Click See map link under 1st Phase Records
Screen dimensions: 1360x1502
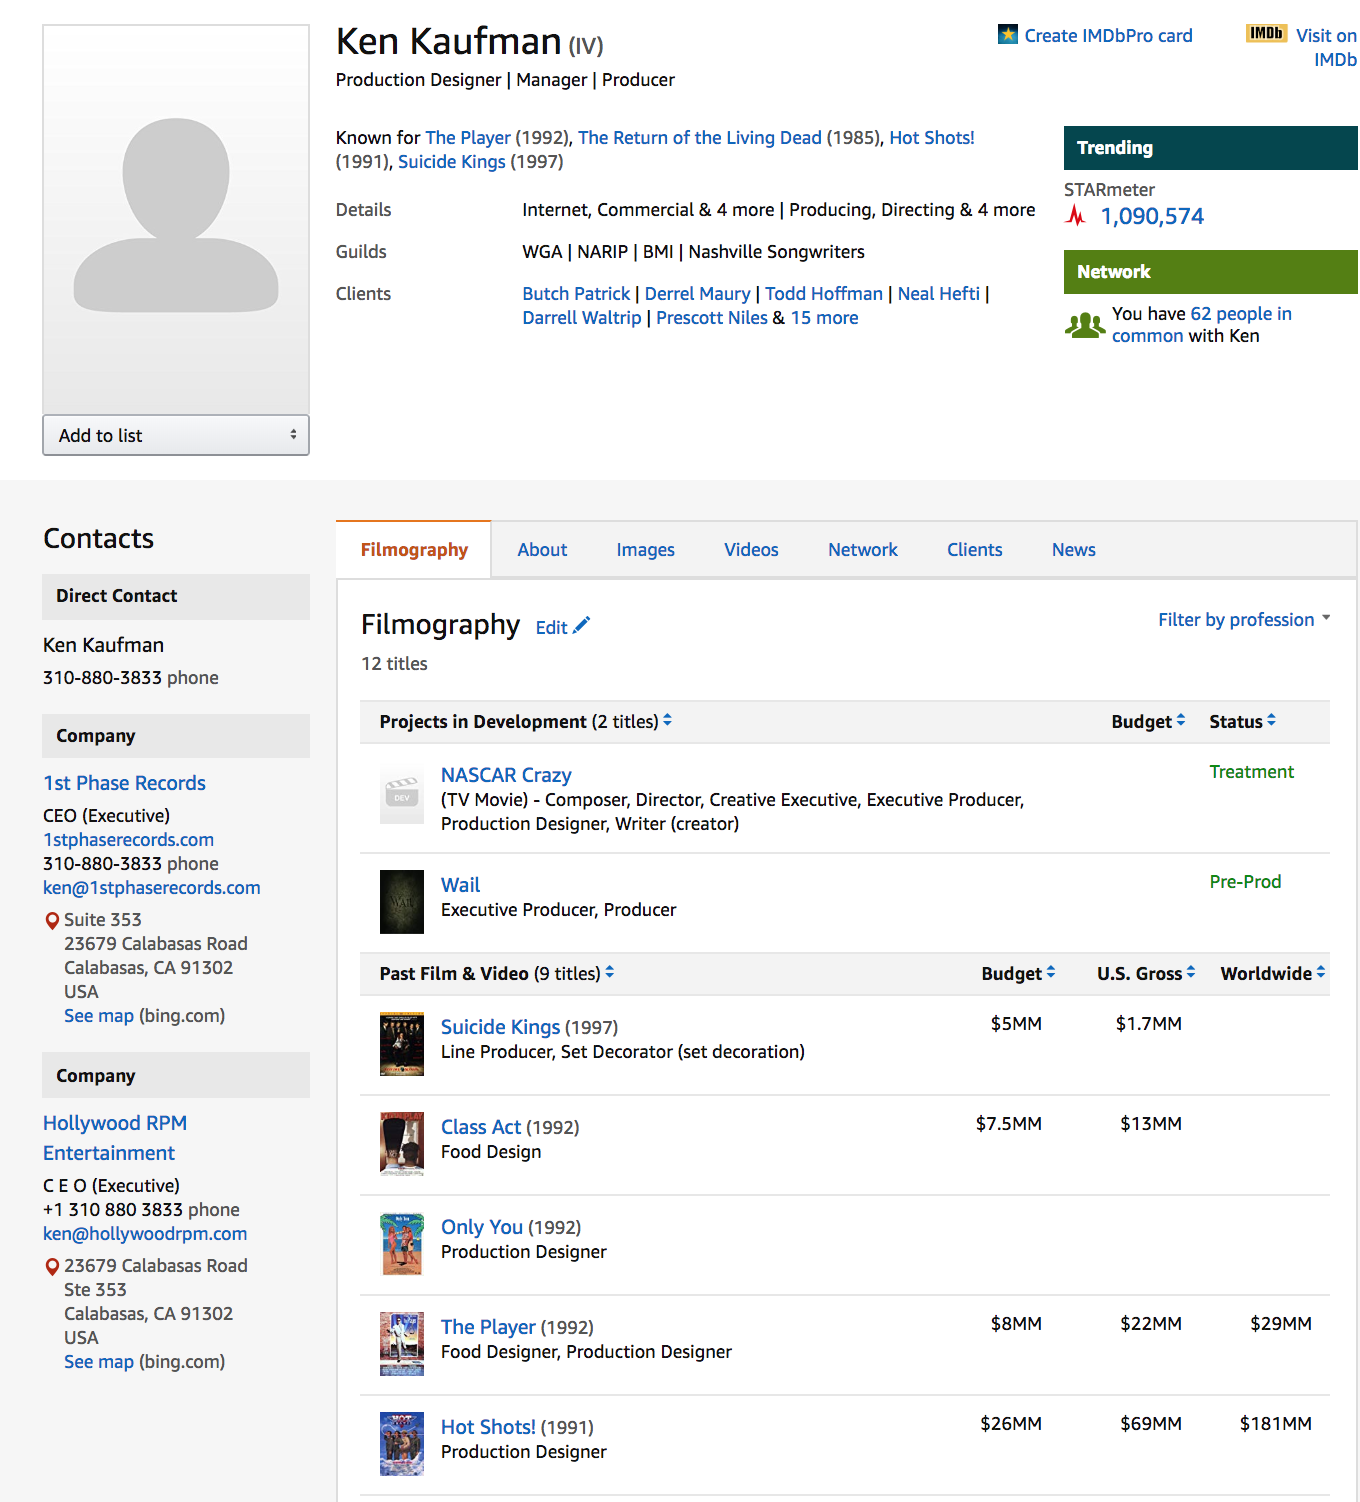point(98,1015)
